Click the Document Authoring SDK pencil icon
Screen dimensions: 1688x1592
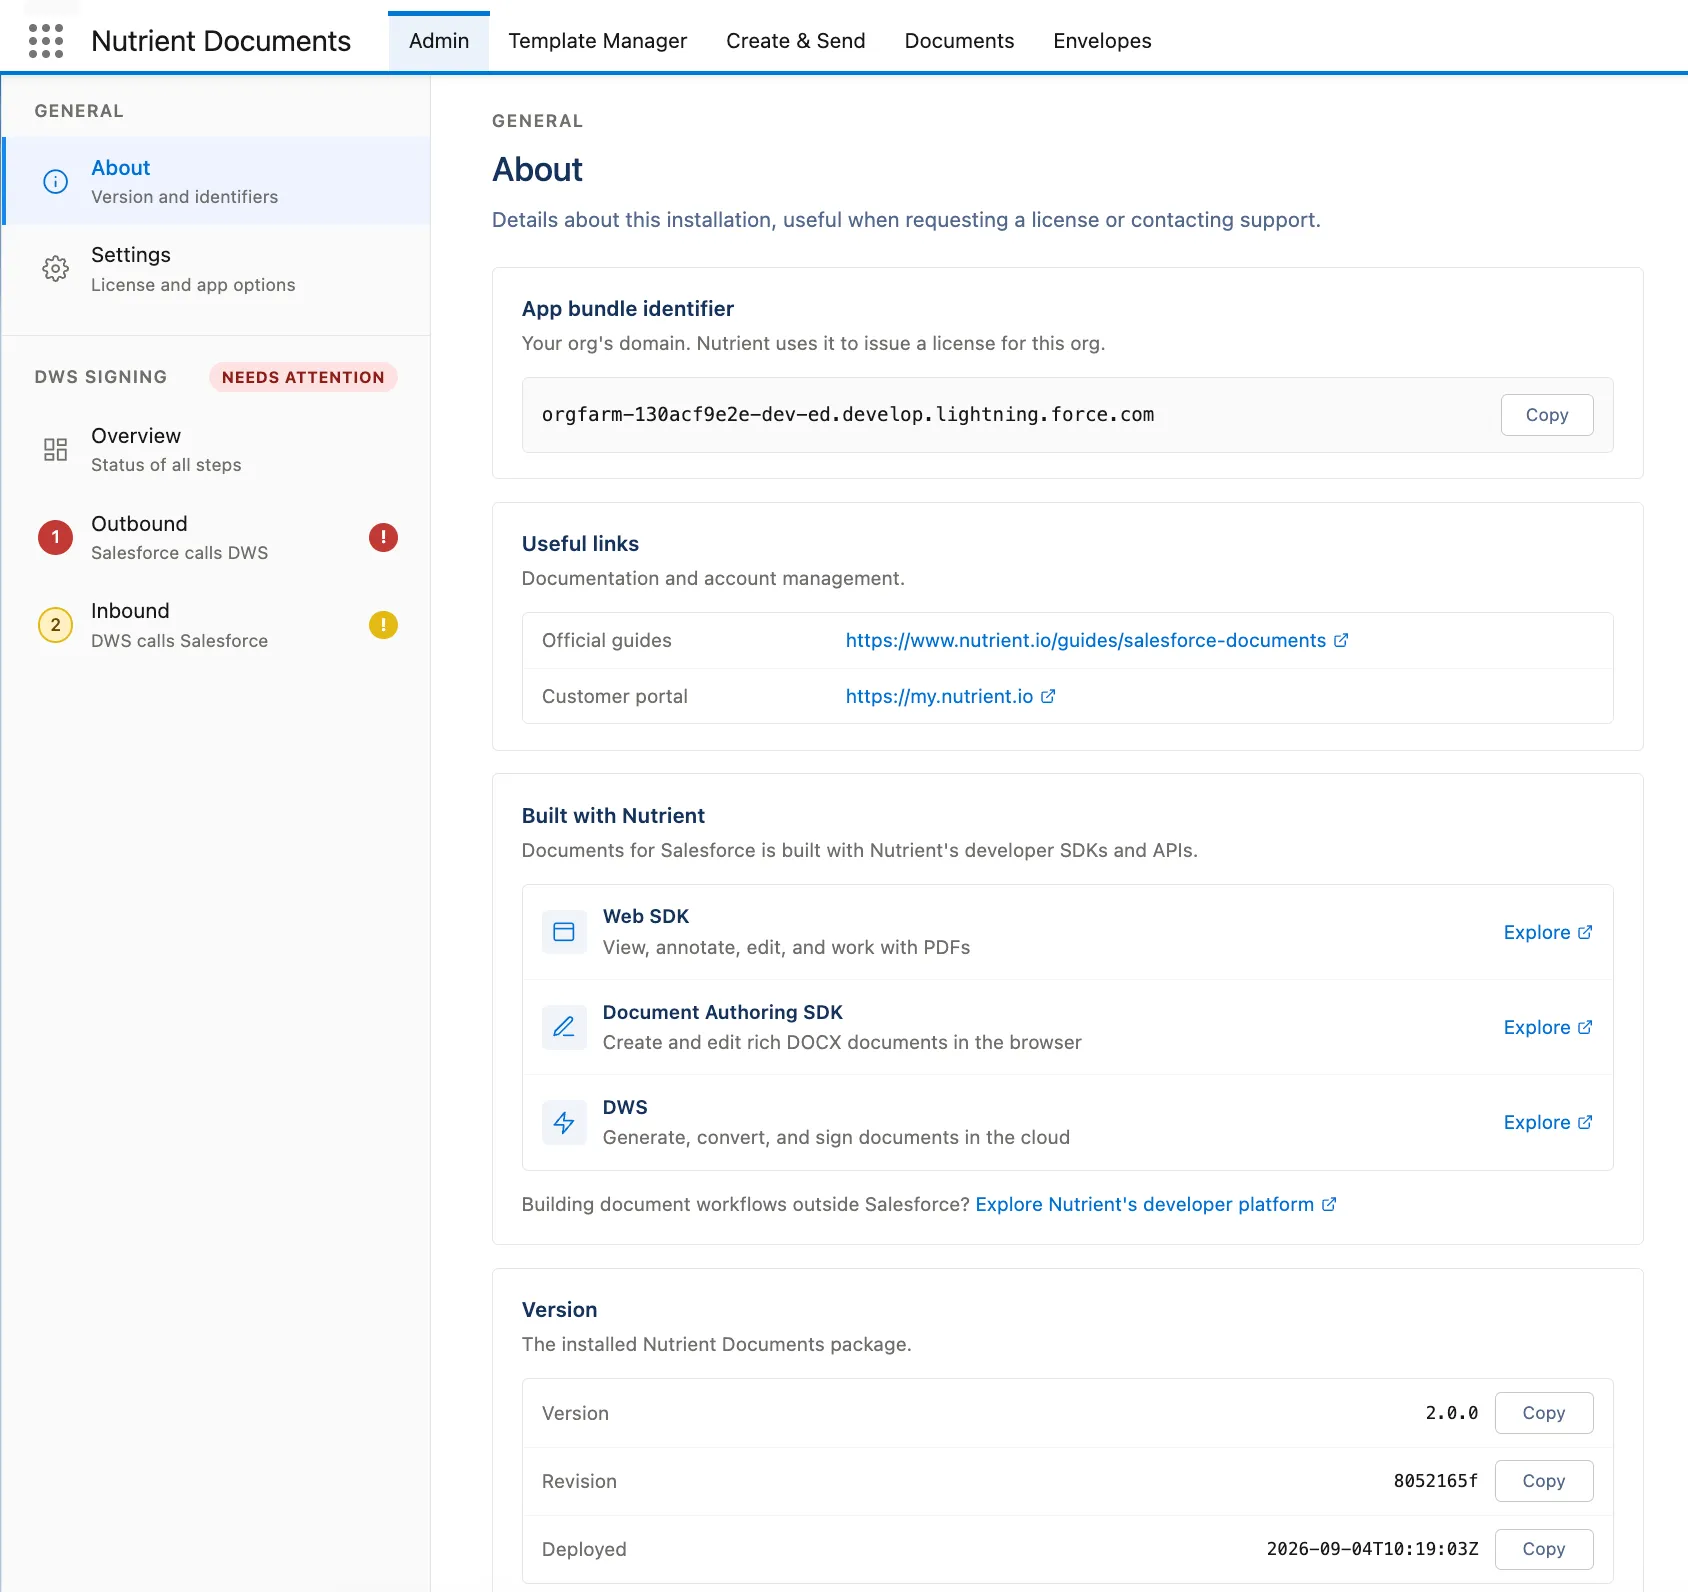[564, 1027]
